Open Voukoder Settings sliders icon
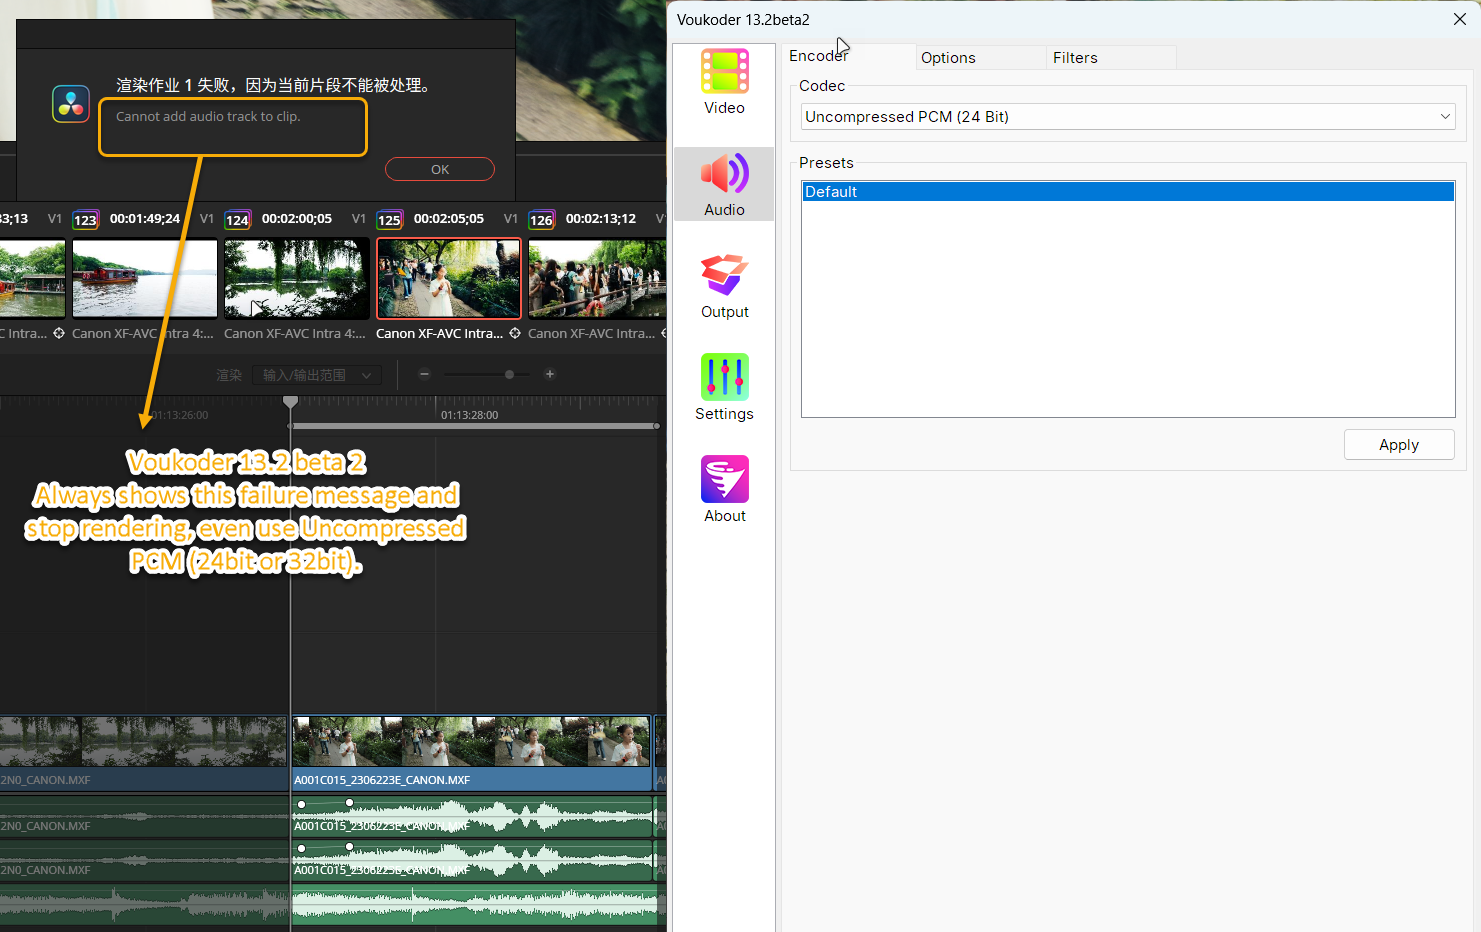The image size is (1481, 932). click(724, 377)
